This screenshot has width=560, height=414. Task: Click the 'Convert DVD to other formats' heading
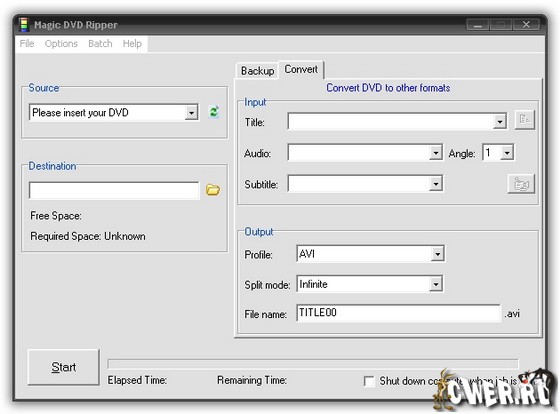click(388, 88)
